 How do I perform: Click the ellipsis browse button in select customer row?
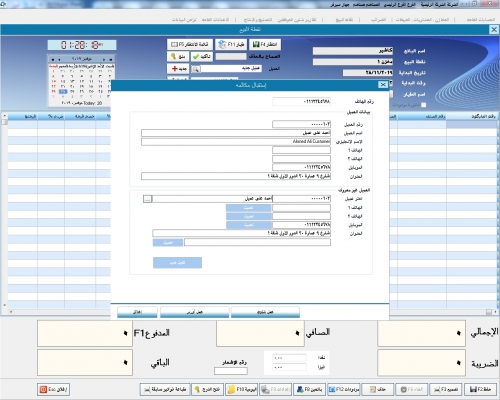[x=148, y=199]
